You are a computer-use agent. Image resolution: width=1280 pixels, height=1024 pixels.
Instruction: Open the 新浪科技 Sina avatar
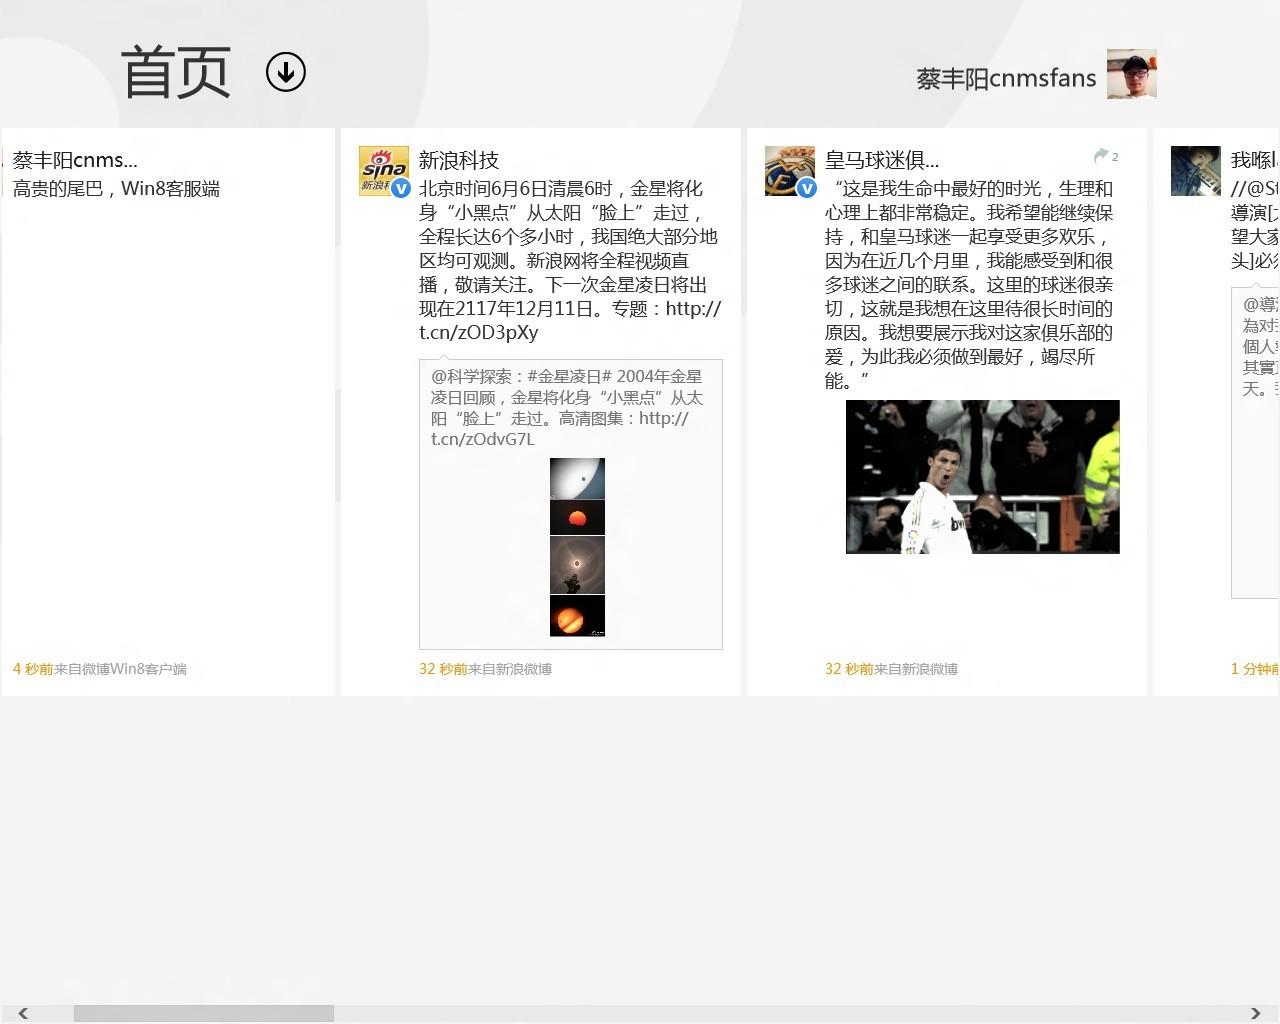point(384,171)
